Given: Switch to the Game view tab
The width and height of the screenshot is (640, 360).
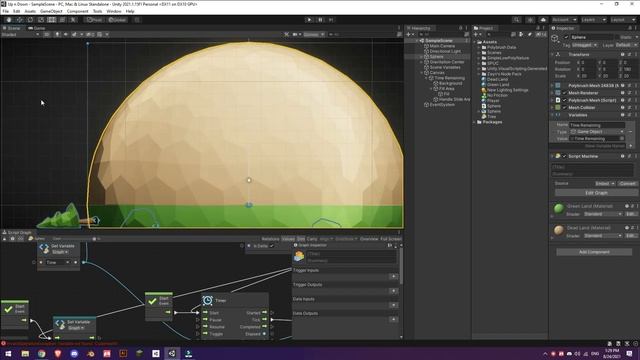Looking at the screenshot, I should pos(37,28).
